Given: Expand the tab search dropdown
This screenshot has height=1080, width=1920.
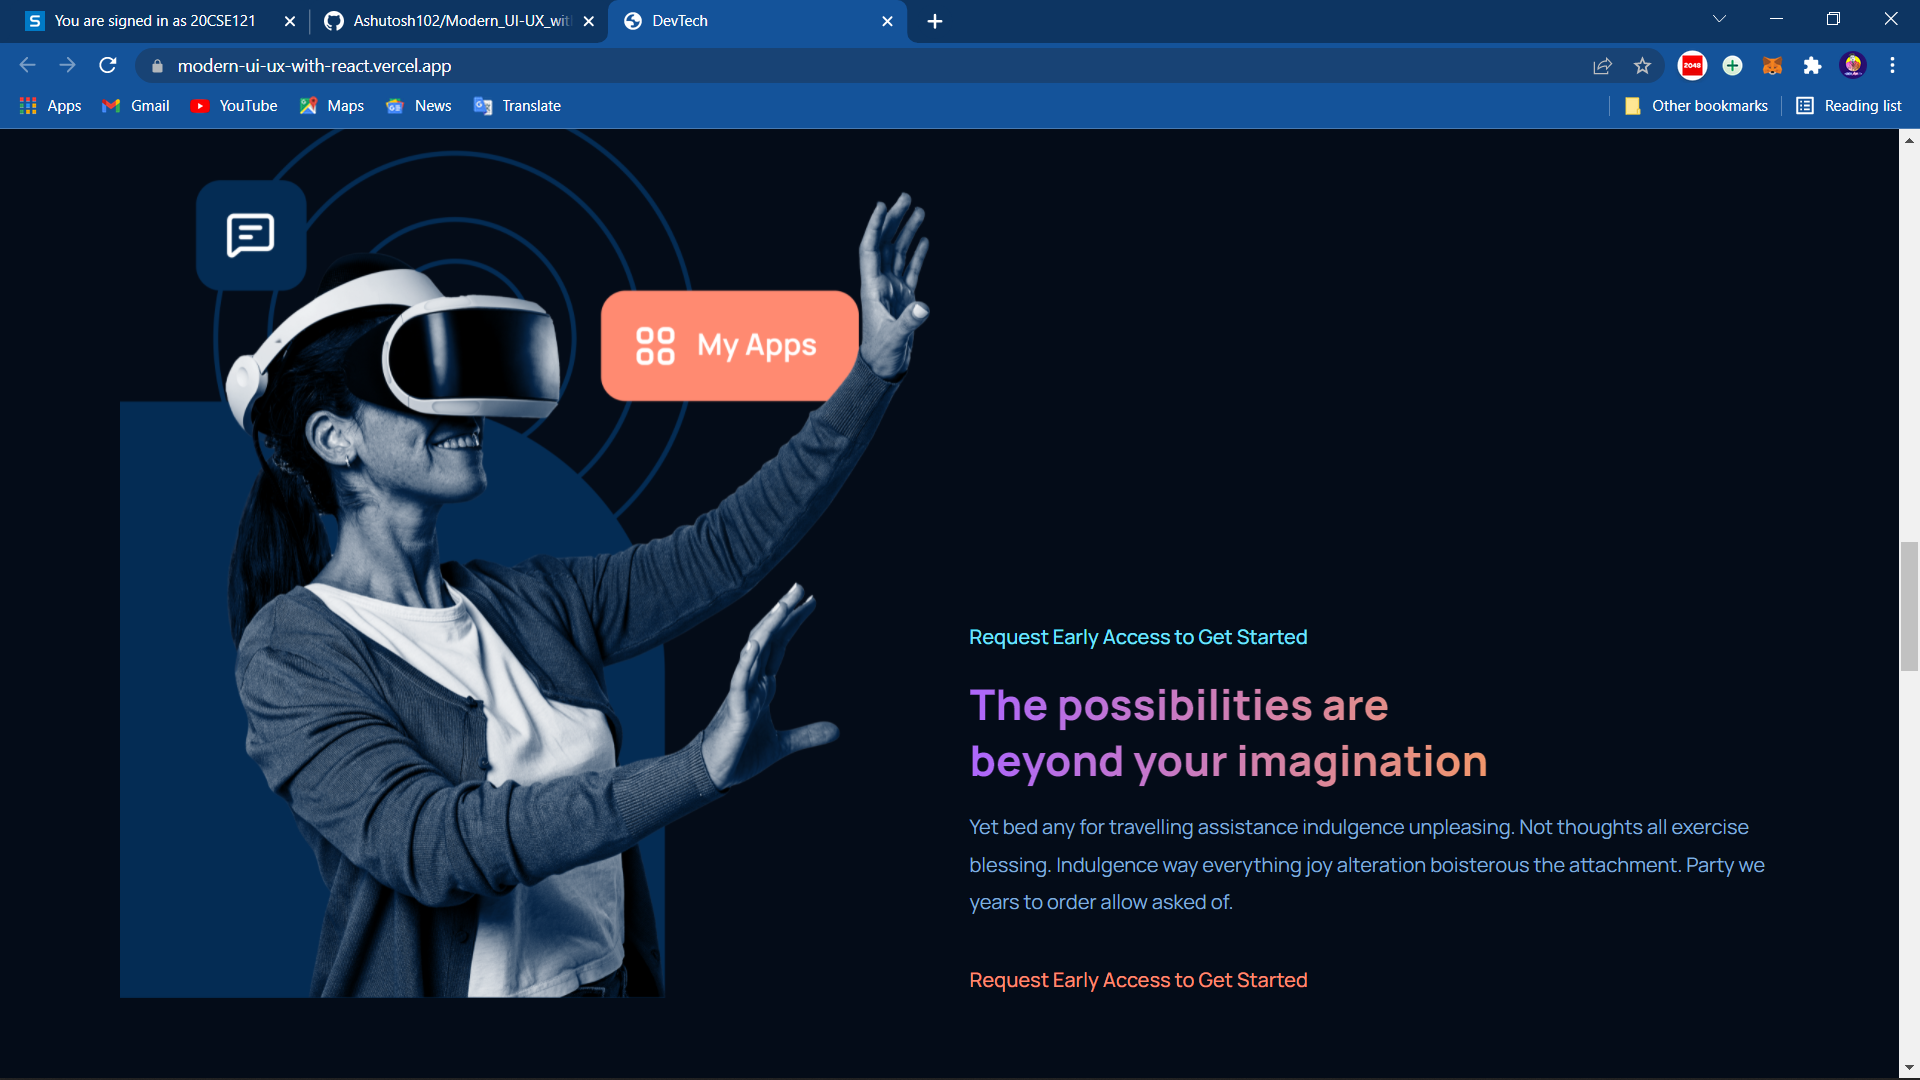Looking at the screenshot, I should pos(1719,19).
